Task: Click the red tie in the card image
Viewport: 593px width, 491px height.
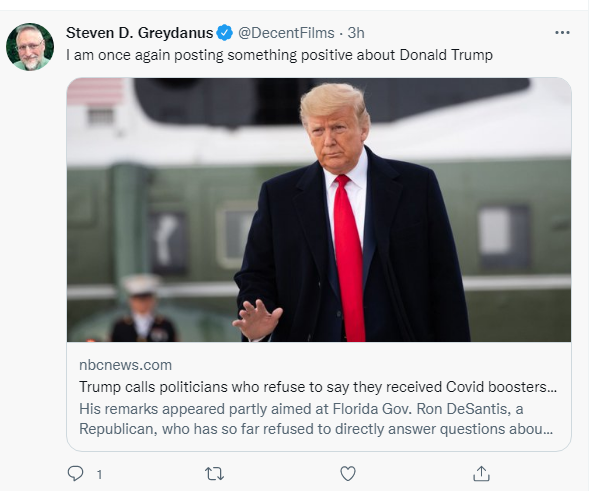Action: tap(349, 259)
